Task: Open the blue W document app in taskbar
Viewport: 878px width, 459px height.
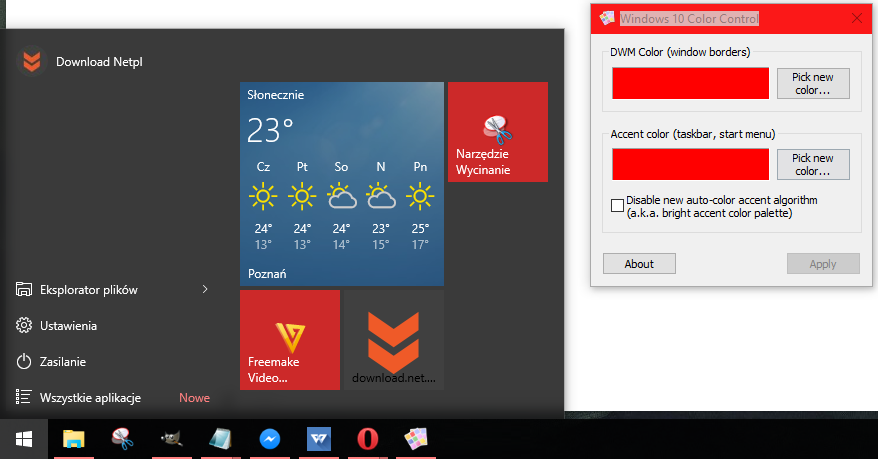Action: 319,439
